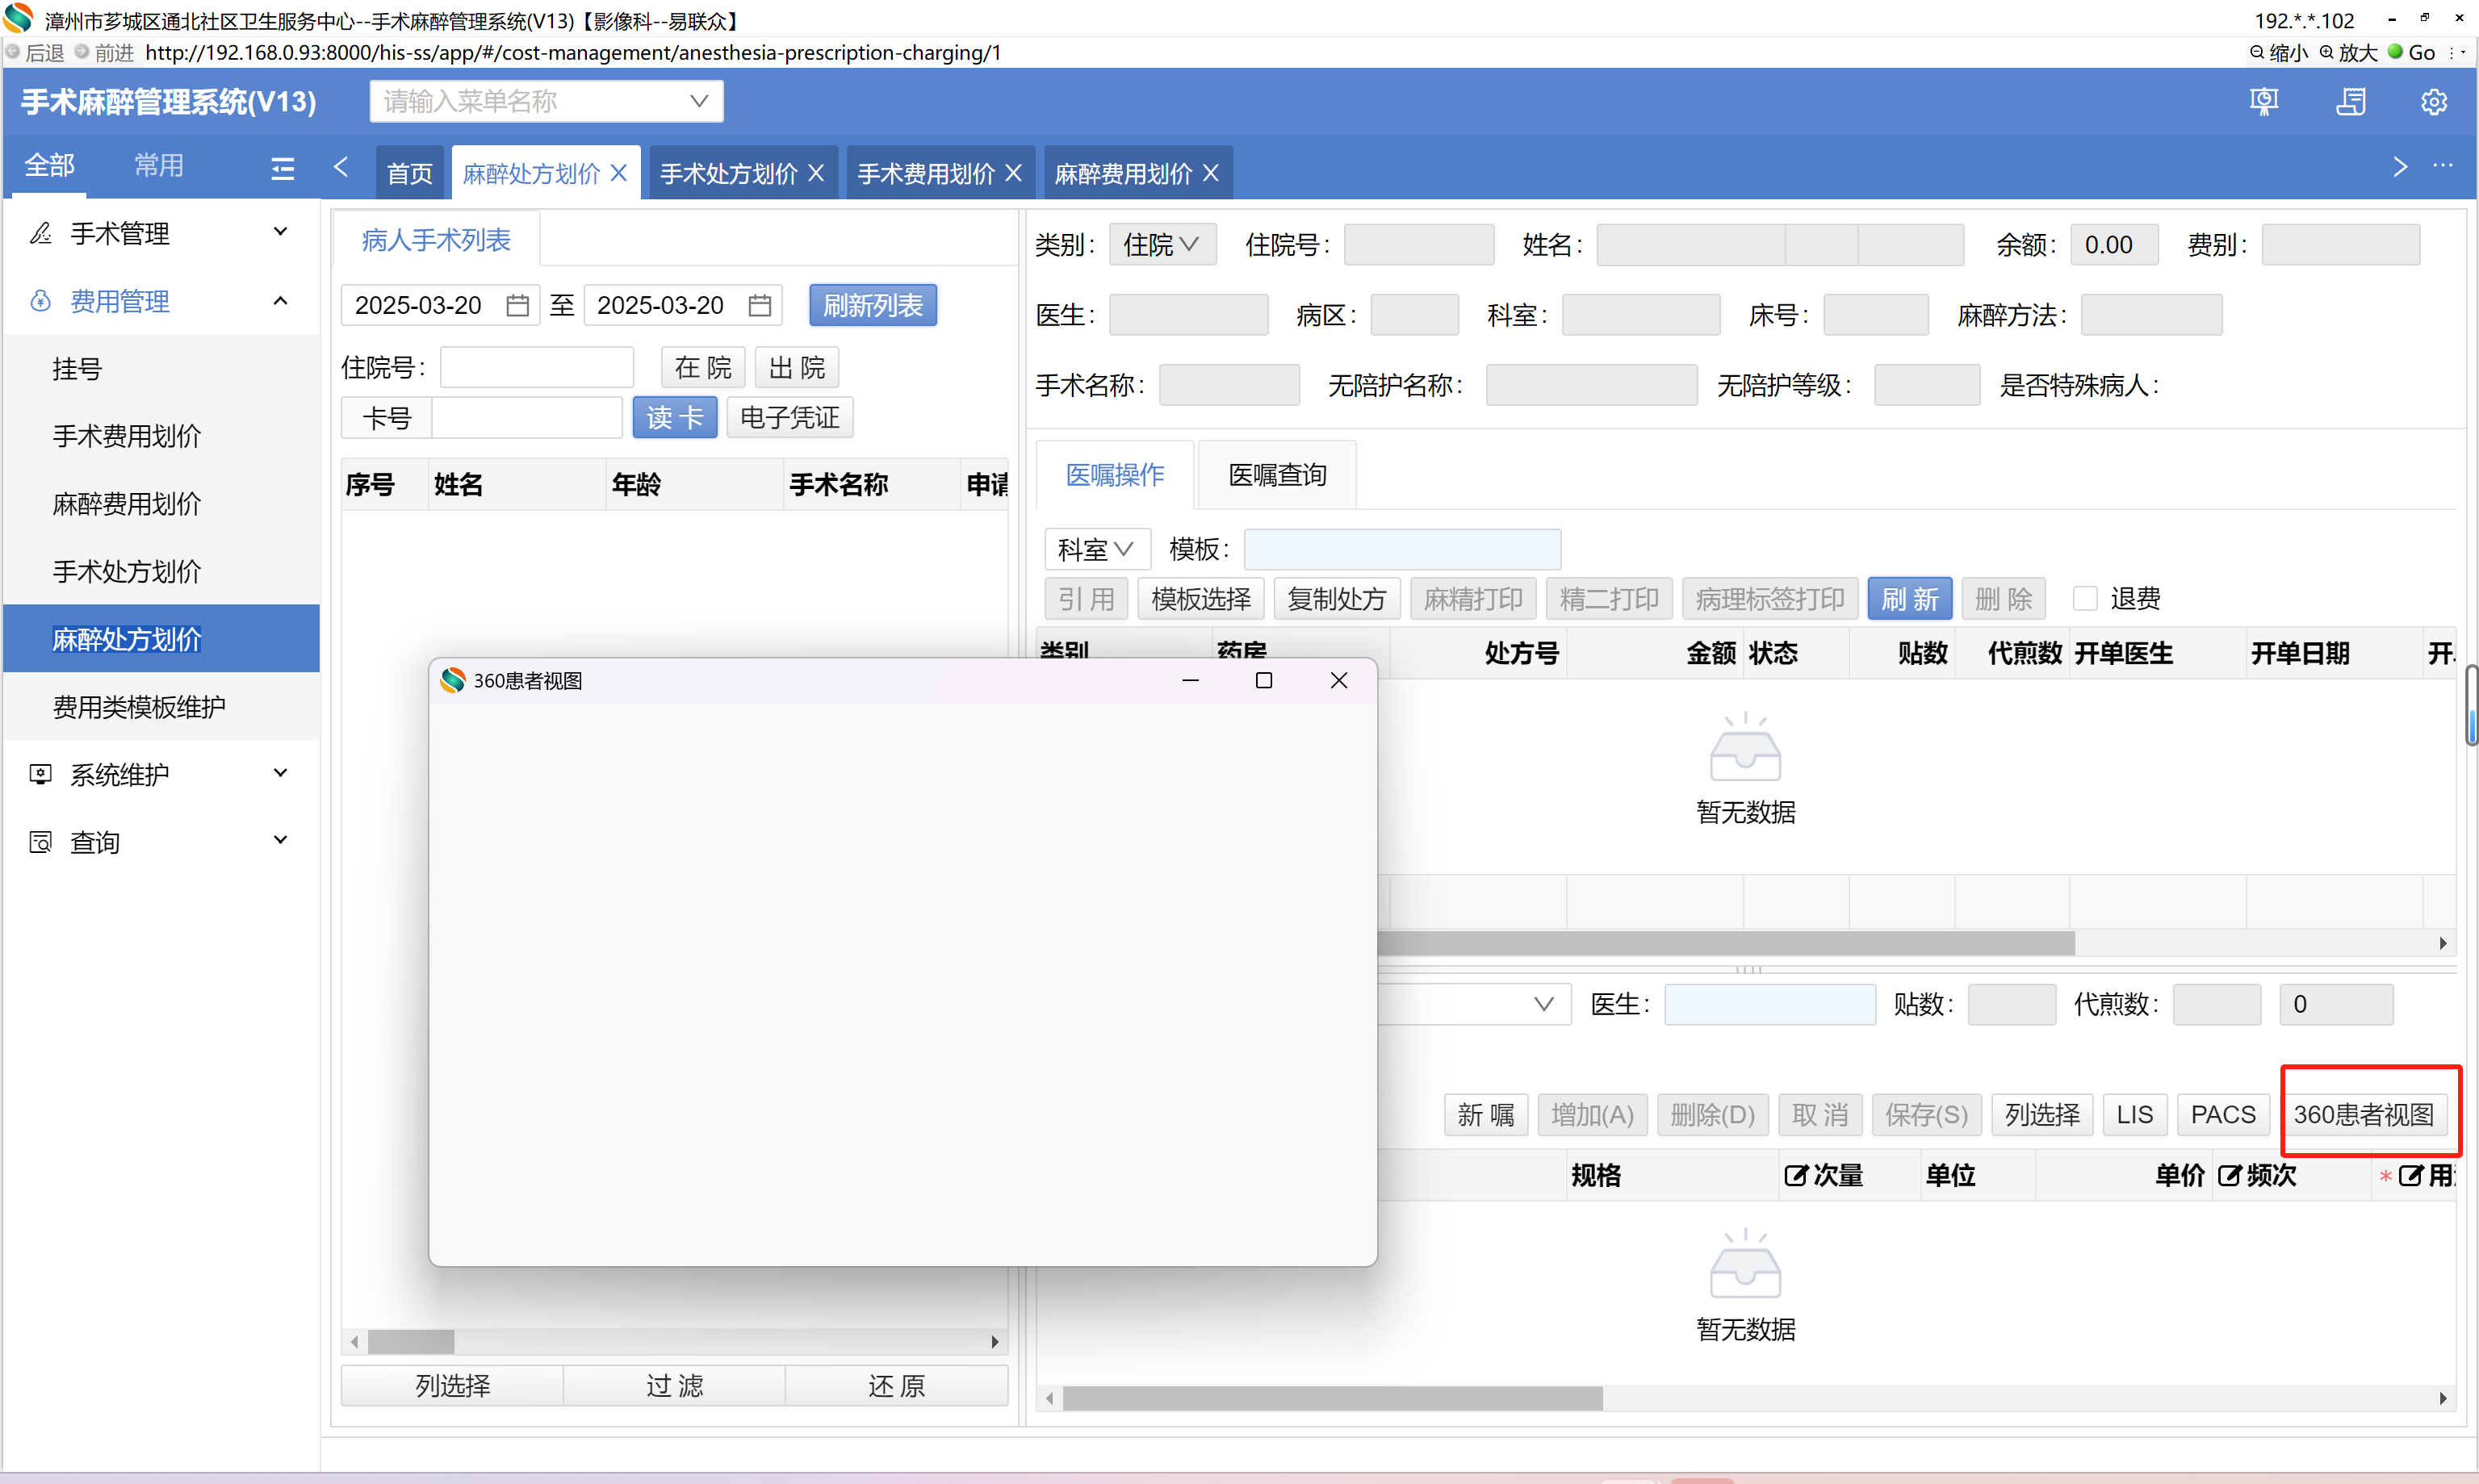
Task: Open the 科室 template scope dropdown
Action: 1096,549
